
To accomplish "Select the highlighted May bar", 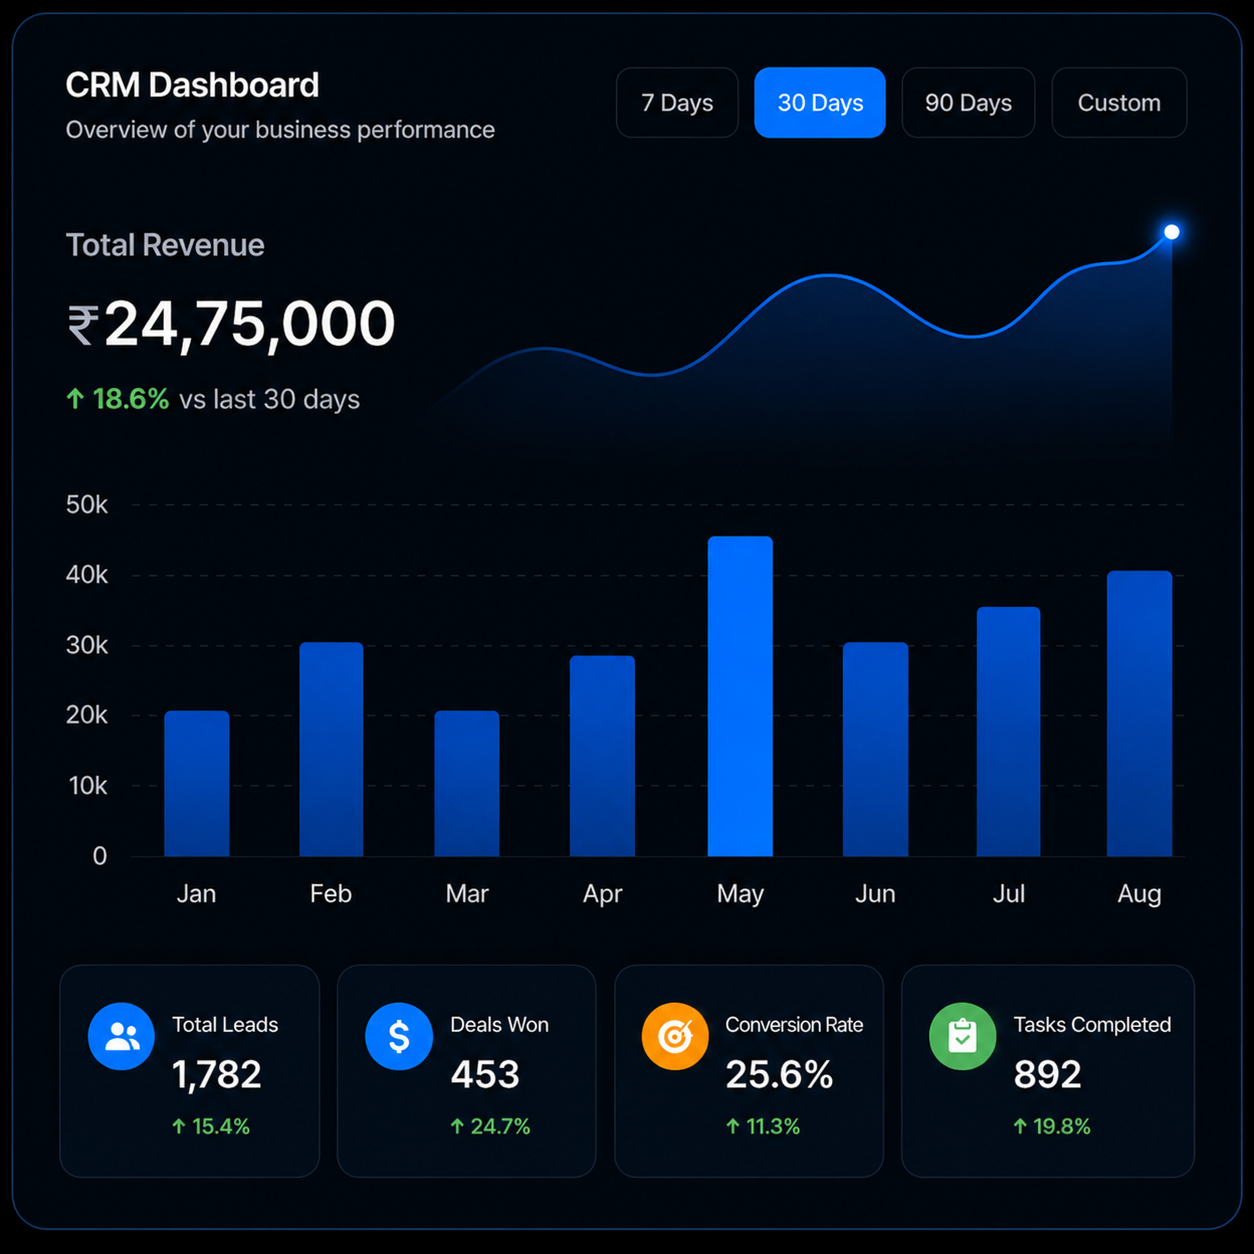I will [740, 696].
